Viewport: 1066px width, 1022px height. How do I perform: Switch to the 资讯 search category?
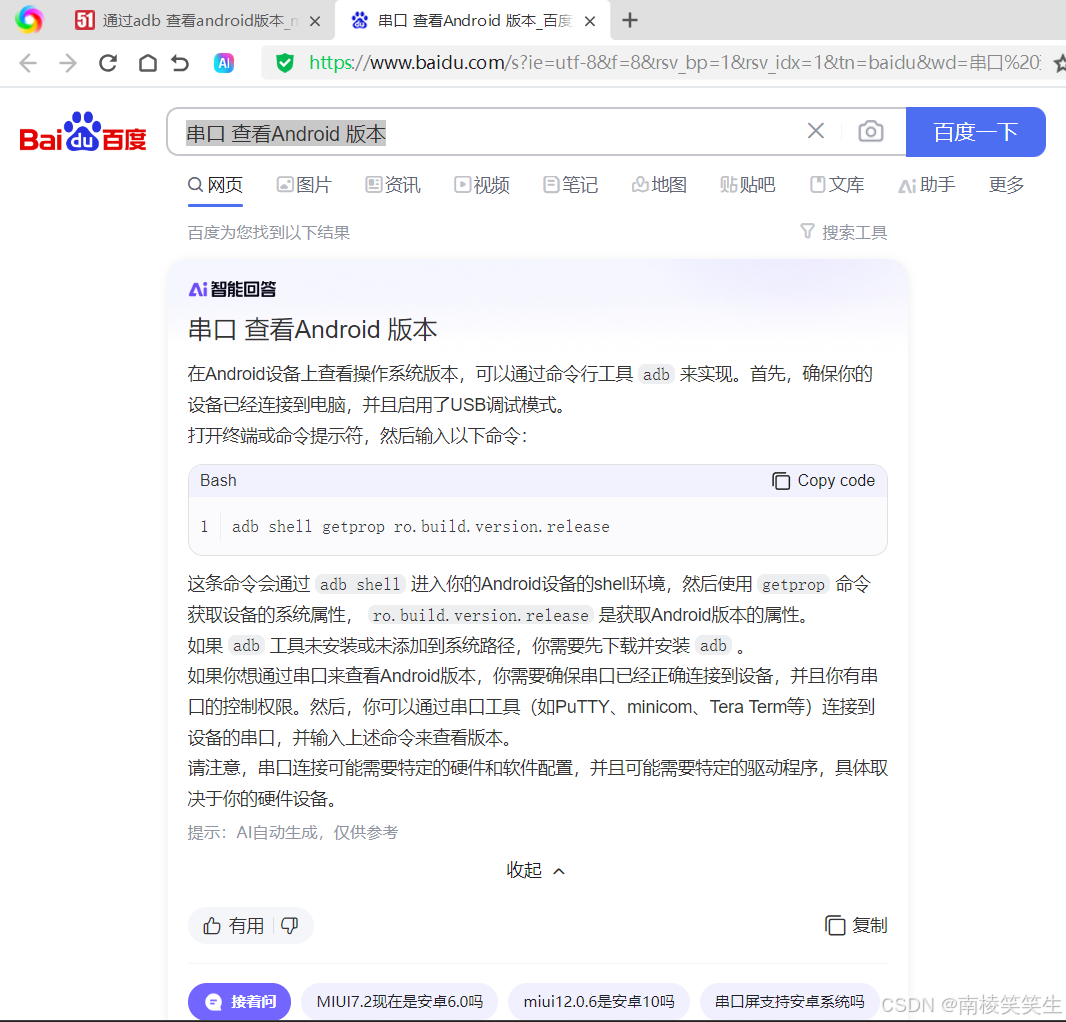[x=393, y=185]
